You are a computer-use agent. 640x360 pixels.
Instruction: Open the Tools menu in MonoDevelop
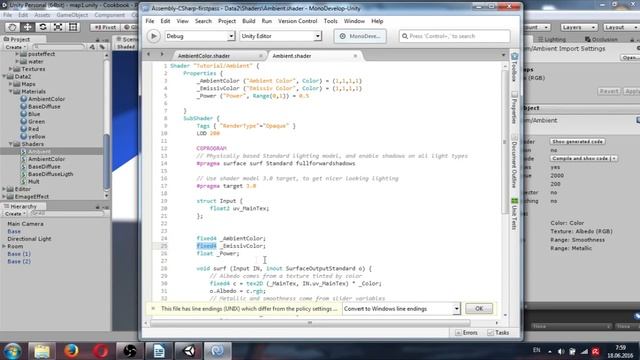(331, 21)
